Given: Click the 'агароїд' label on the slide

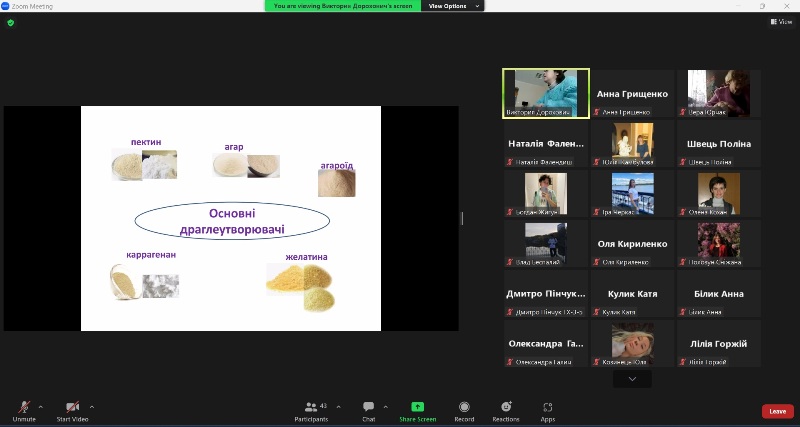Looking at the screenshot, I should coord(337,165).
